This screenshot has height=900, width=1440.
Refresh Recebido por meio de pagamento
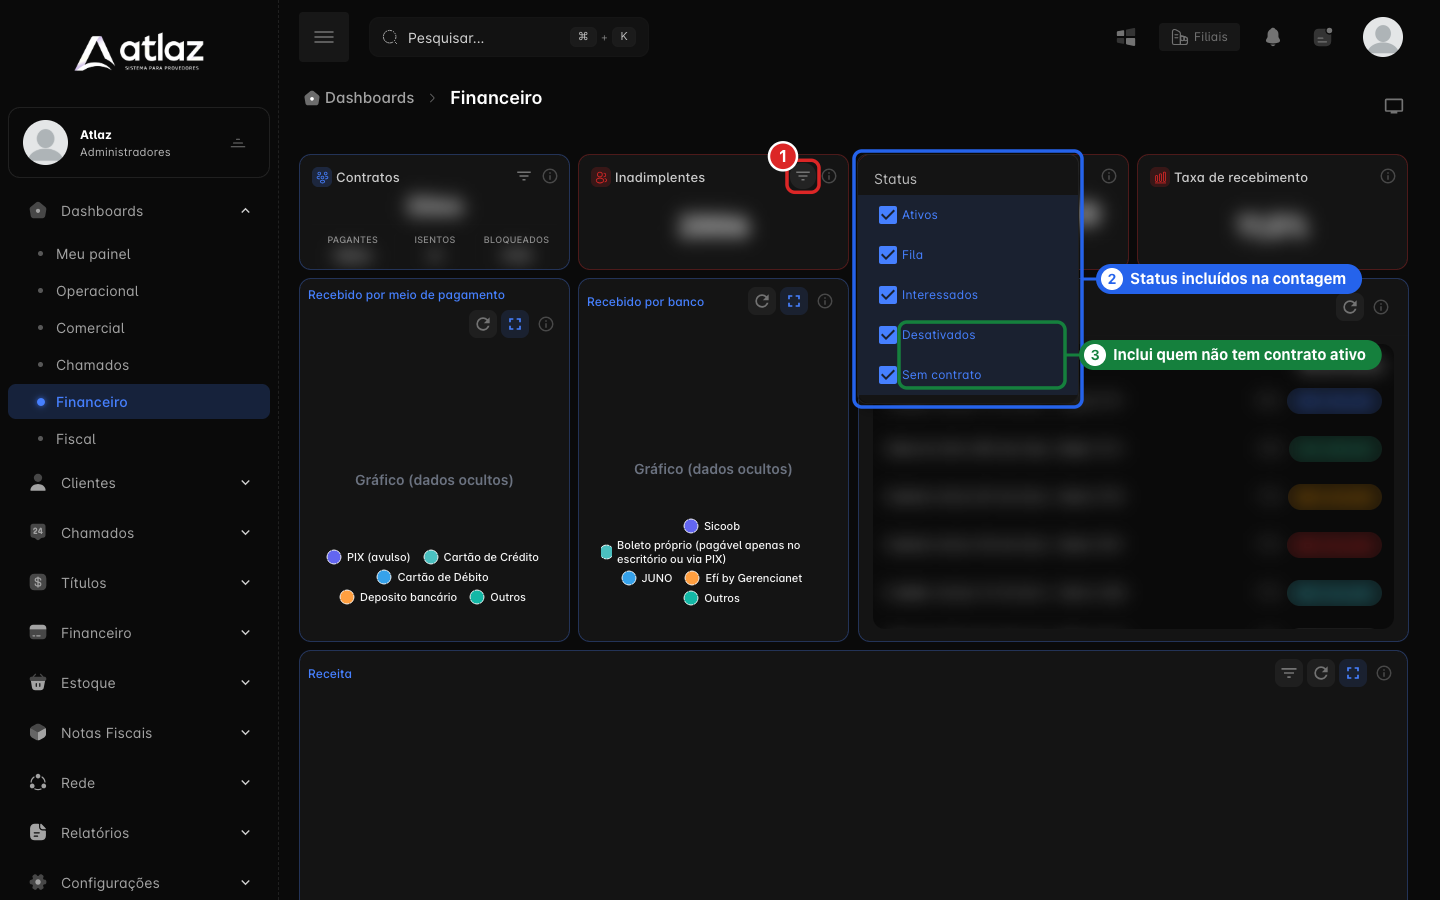pyautogui.click(x=483, y=324)
